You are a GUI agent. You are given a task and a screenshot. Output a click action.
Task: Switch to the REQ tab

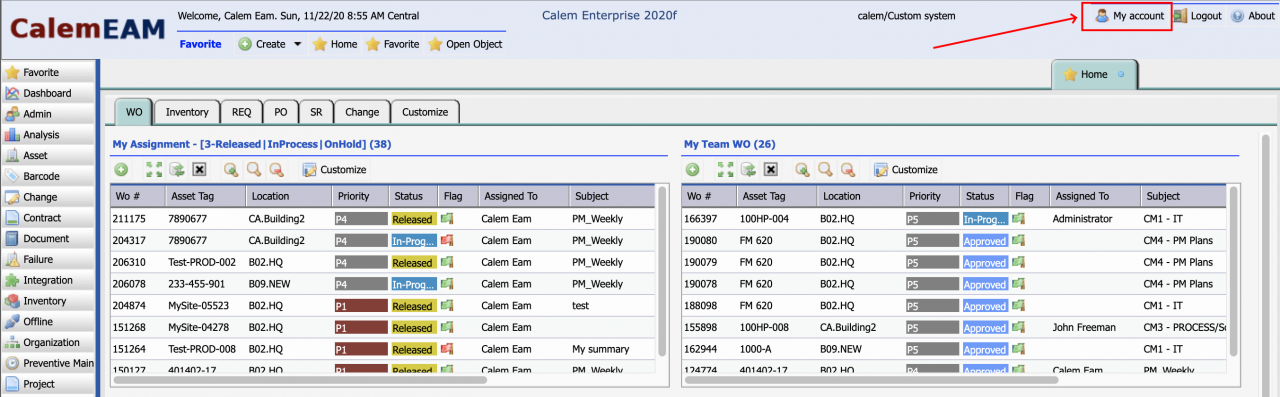[241, 112]
